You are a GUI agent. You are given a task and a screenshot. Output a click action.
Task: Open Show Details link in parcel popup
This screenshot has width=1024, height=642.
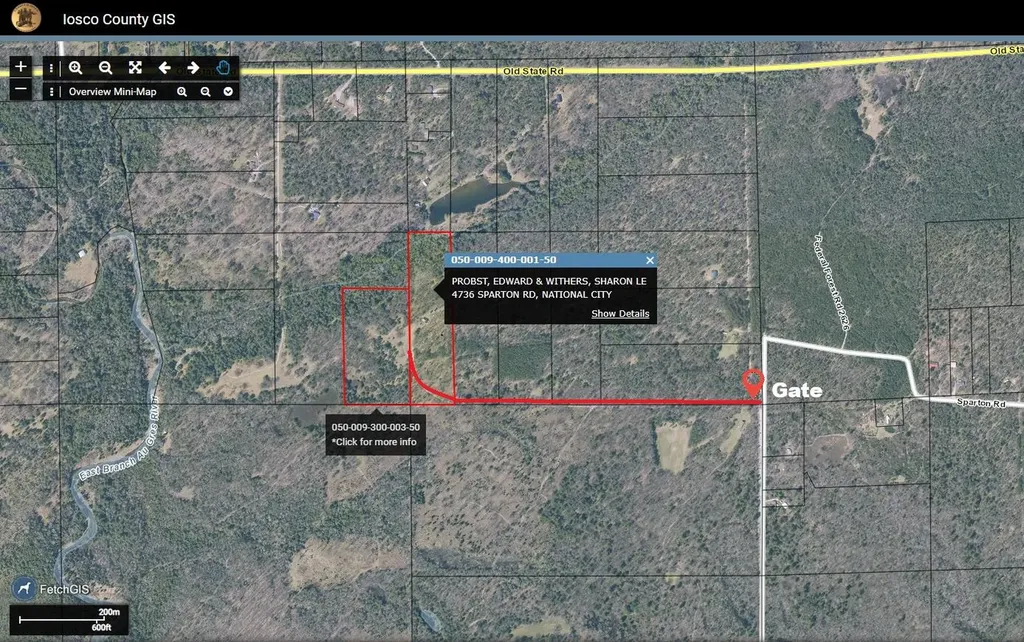pos(620,313)
